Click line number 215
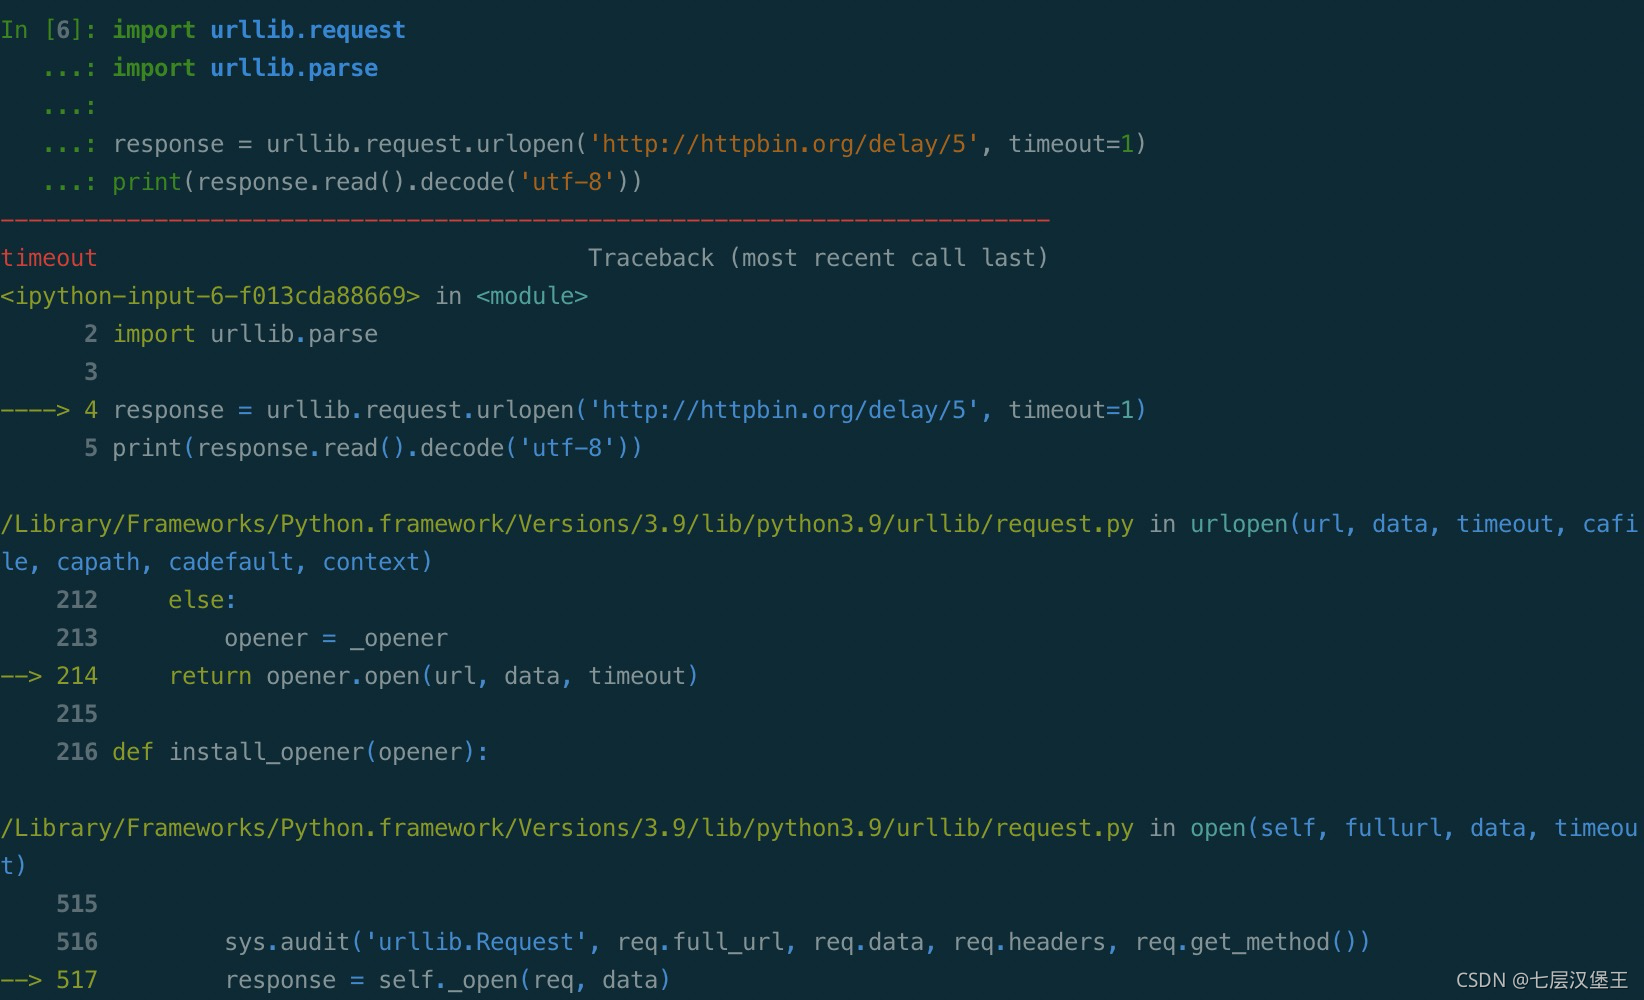Screen dimensions: 1644x1000 77,714
